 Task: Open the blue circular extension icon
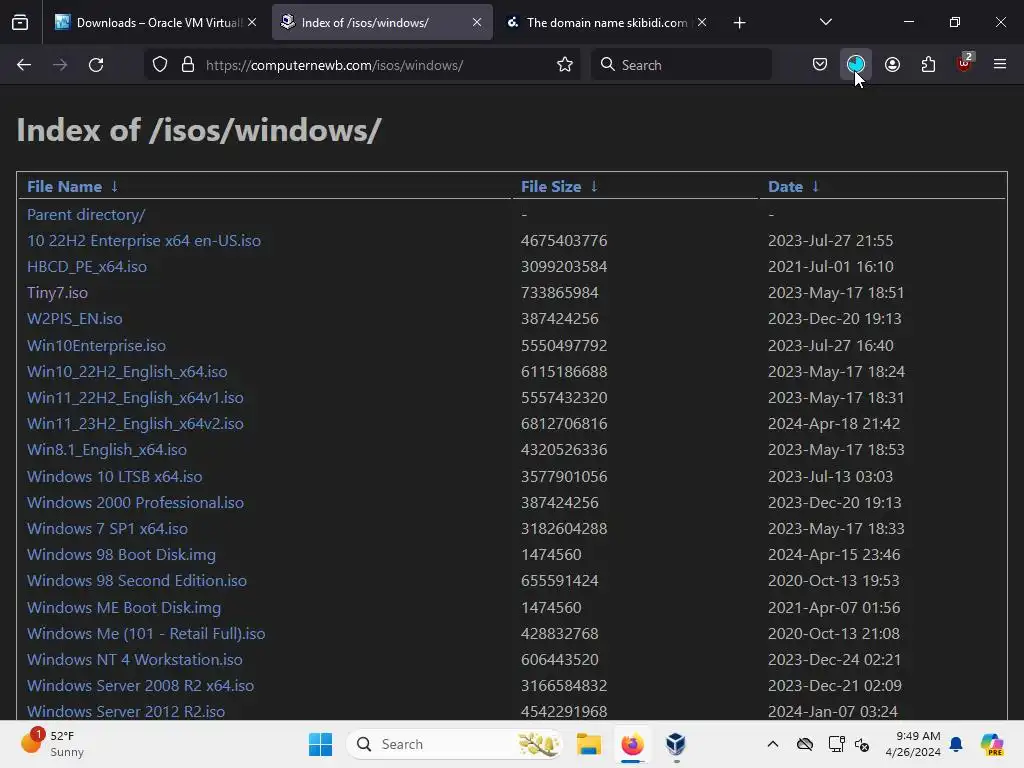[856, 65]
